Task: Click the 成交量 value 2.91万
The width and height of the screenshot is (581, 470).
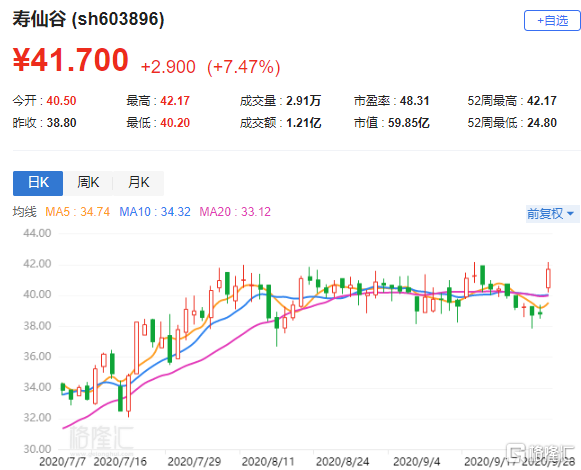Action: point(303,101)
